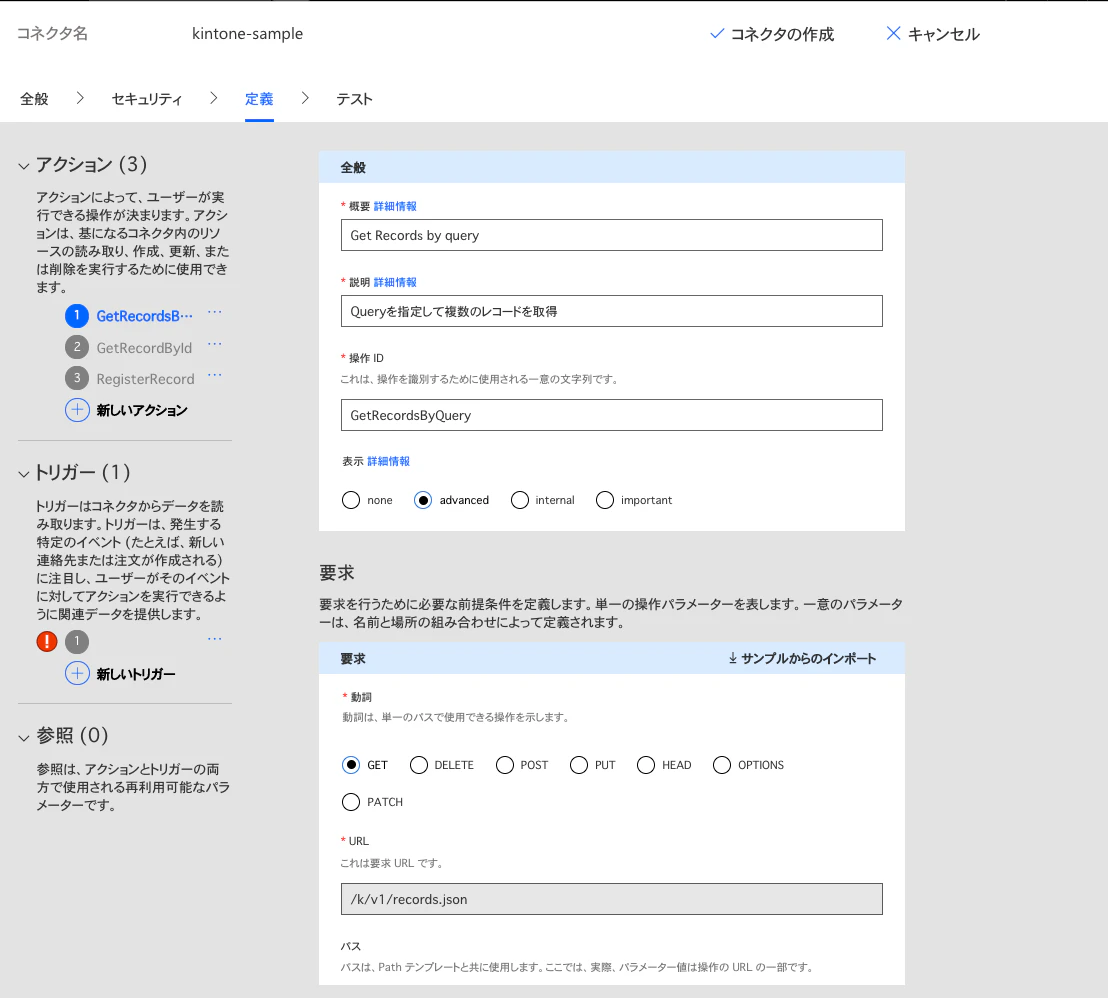Select the GET verb
Image resolution: width=1108 pixels, height=998 pixels.
(350, 765)
